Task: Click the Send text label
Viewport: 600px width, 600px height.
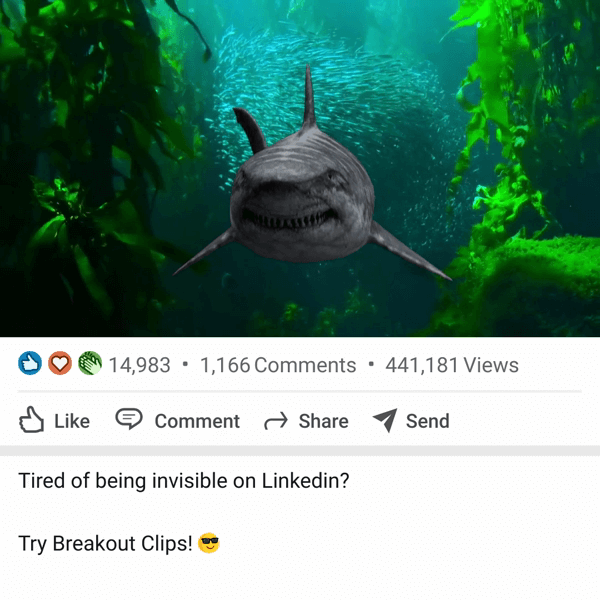Action: 427,421
